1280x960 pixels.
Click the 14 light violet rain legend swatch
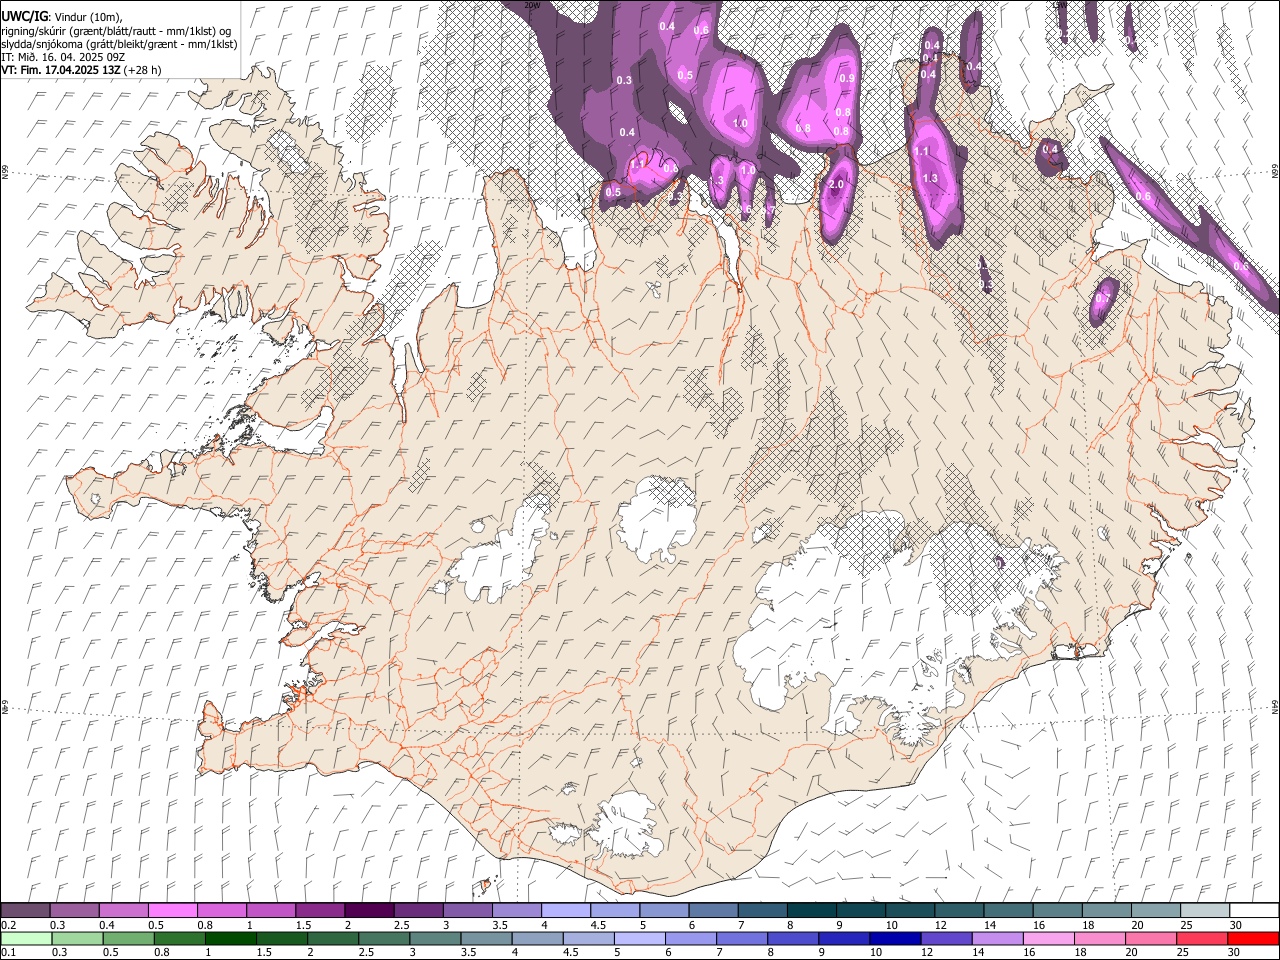coord(996,938)
